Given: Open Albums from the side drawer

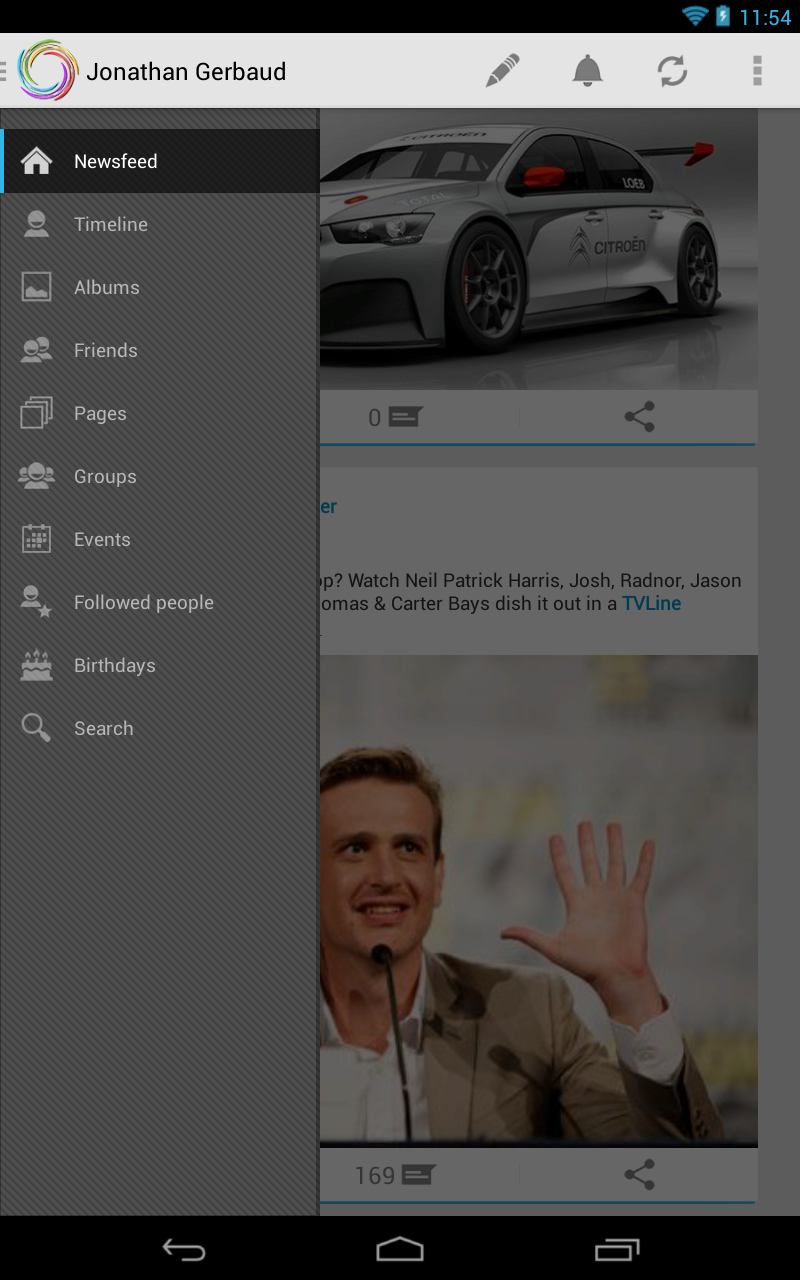Looking at the screenshot, I should click(160, 287).
